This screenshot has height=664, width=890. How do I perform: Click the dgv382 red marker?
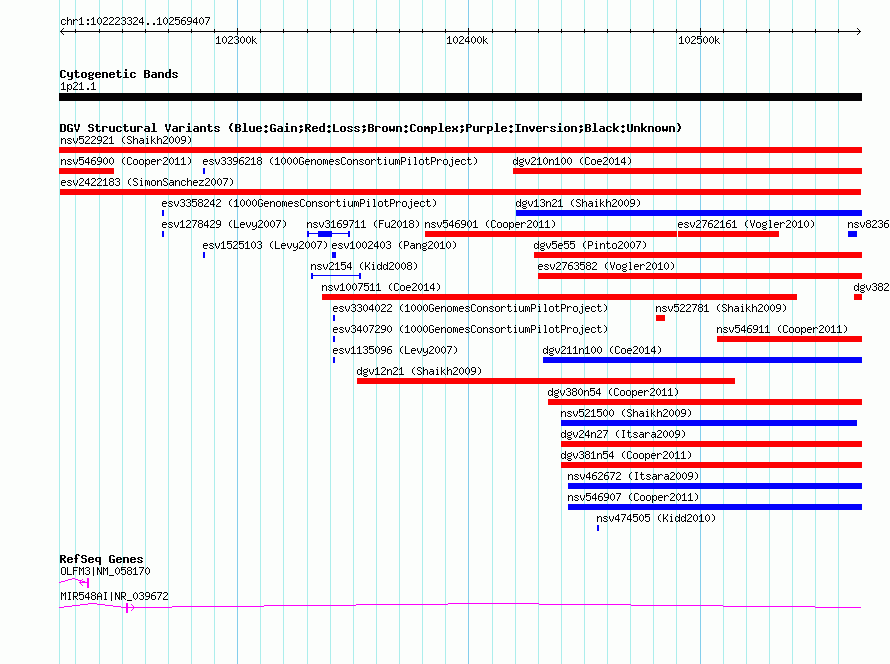(x=858, y=297)
